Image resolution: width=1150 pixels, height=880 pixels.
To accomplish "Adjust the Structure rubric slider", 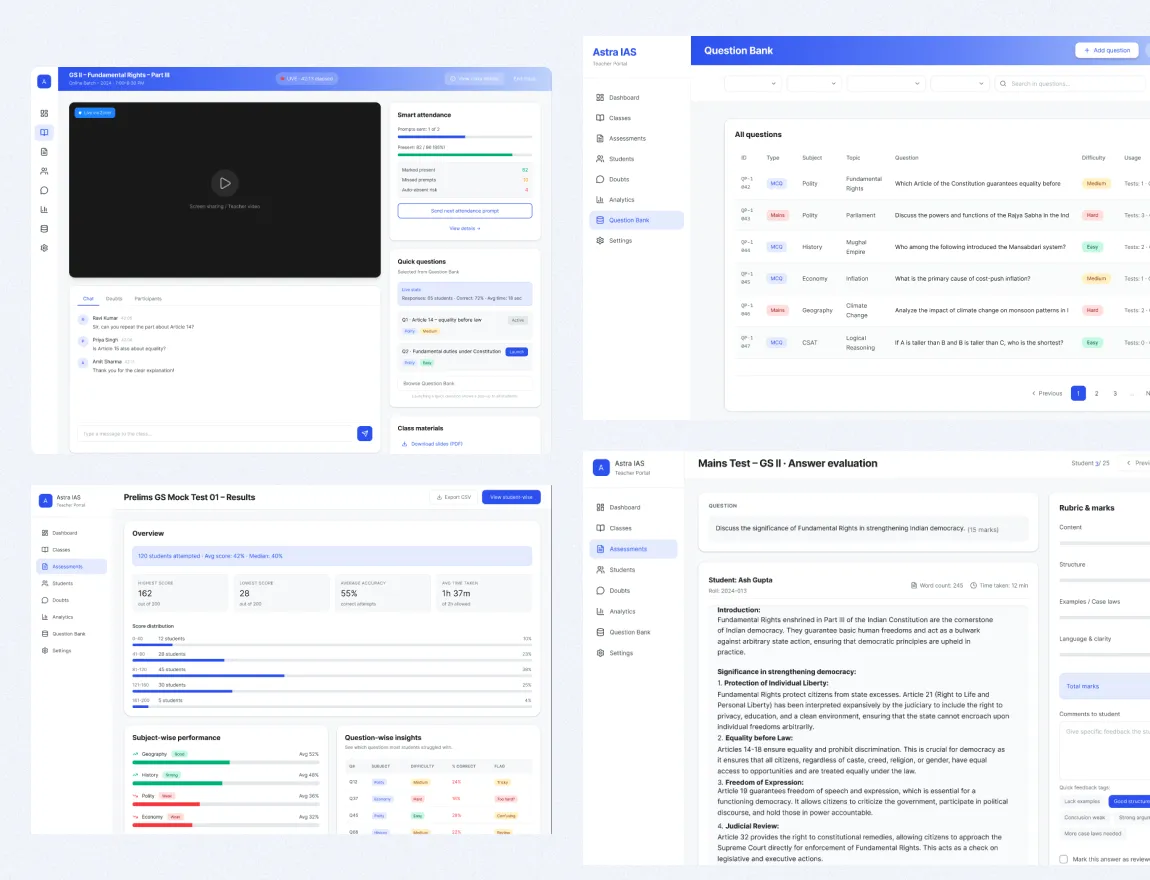I will [x=1105, y=581].
